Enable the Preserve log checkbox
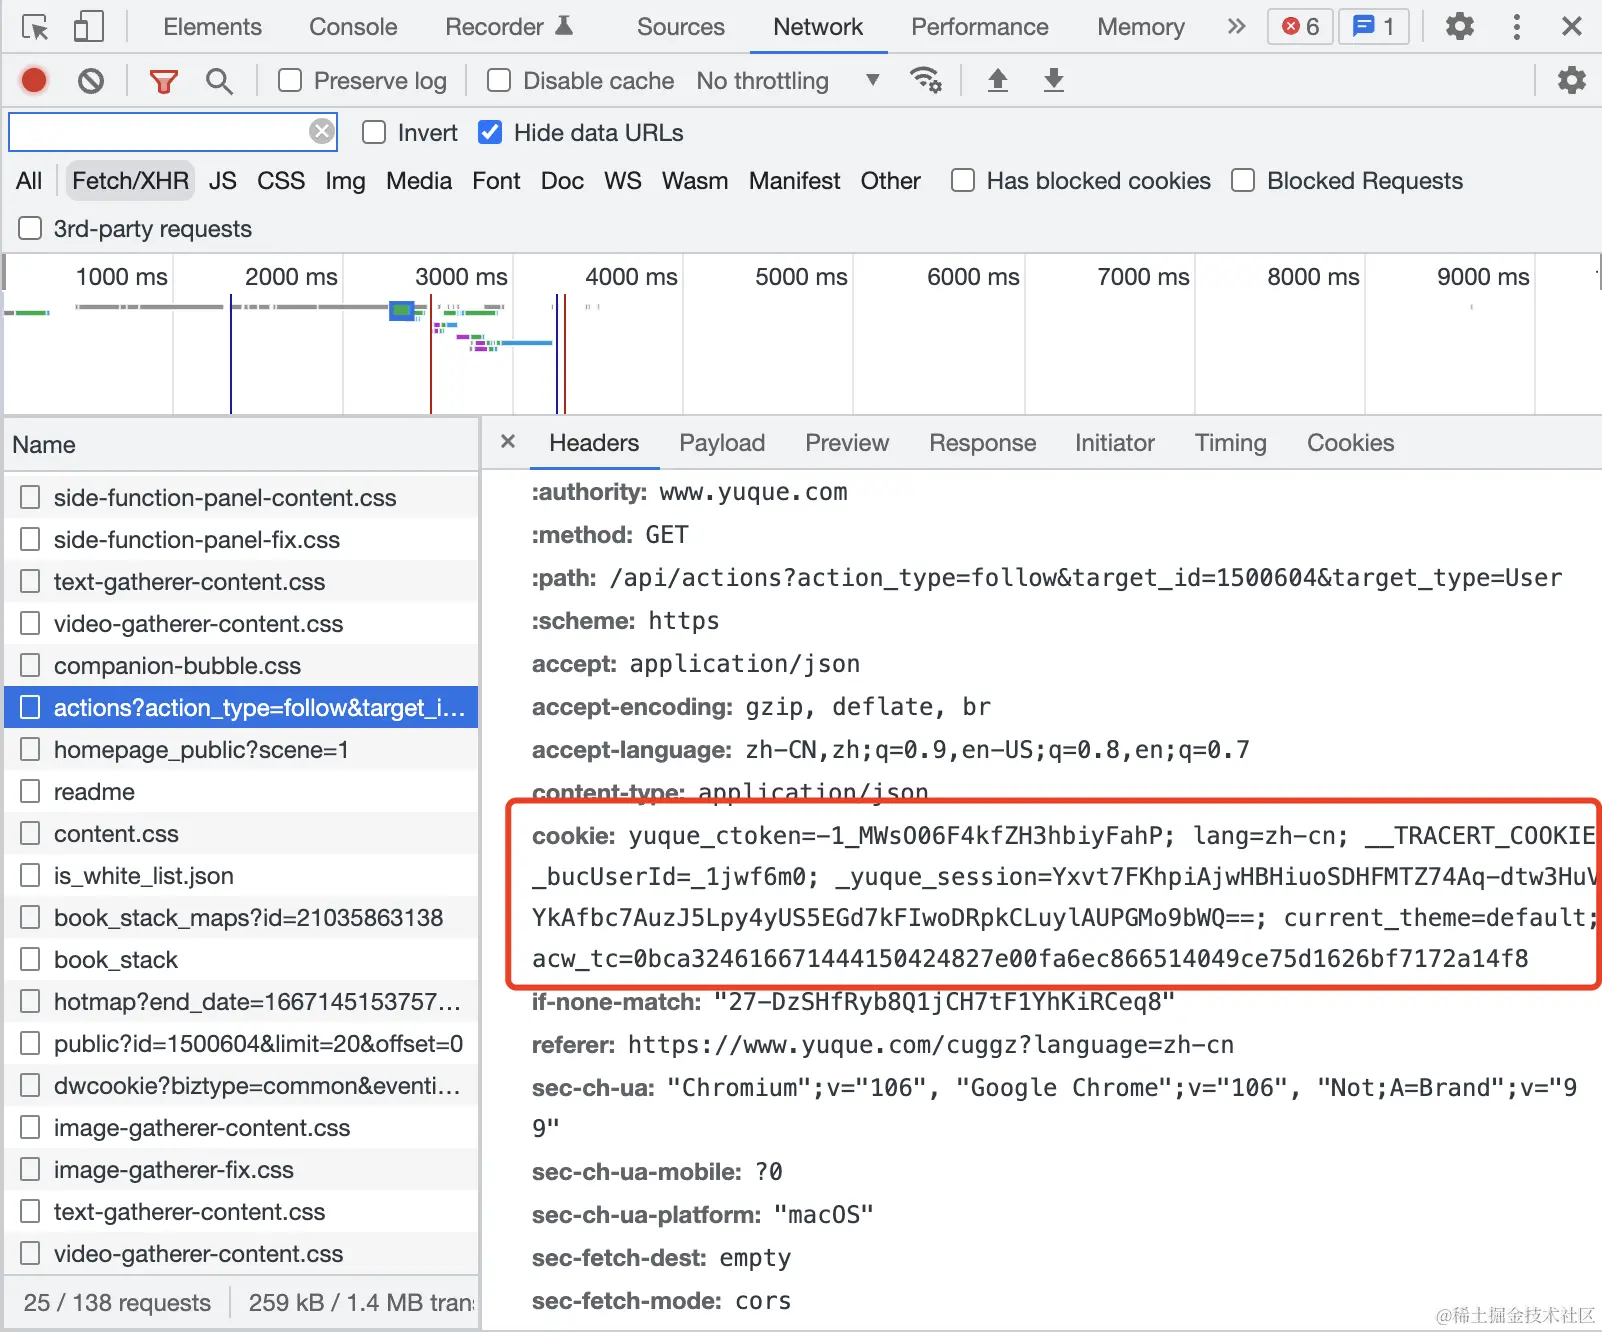Screen dimensions: 1602x1332 click(290, 80)
